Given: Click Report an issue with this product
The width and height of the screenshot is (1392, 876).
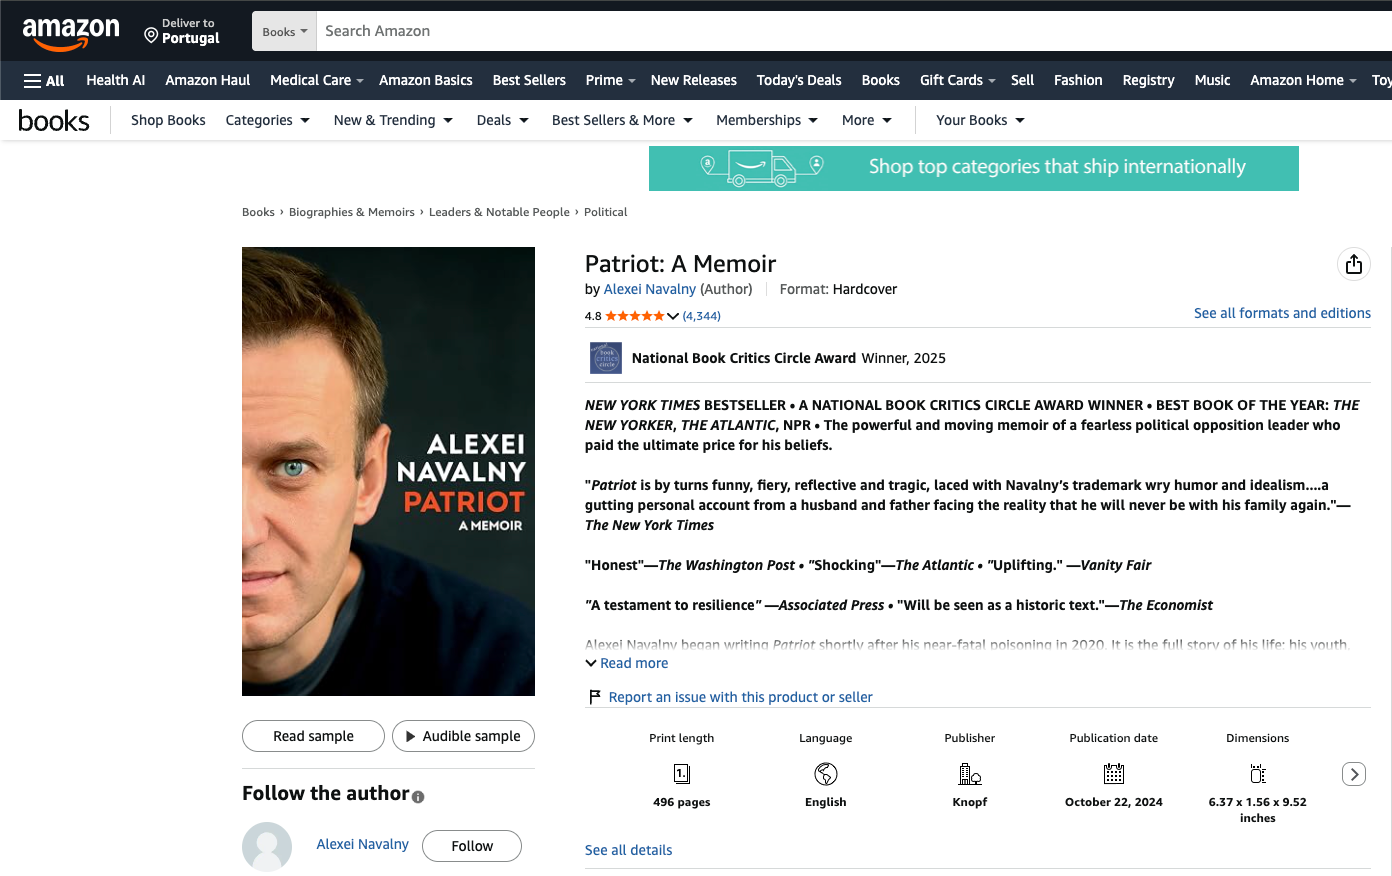Looking at the screenshot, I should (740, 697).
